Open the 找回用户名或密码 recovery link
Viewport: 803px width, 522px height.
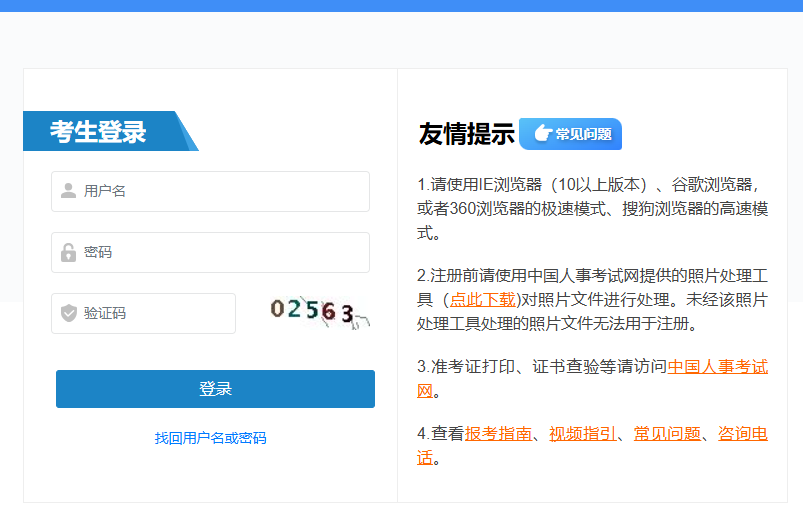[210, 438]
